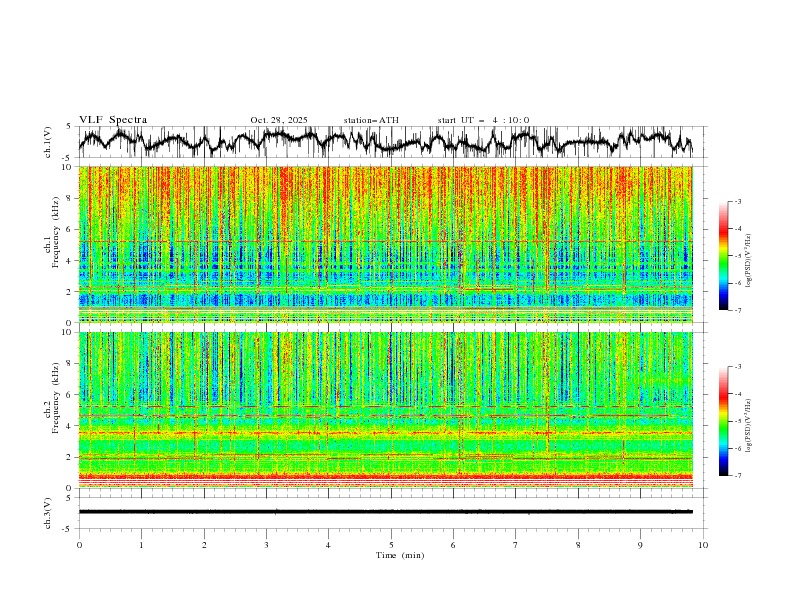Click the ch.2 spectrogram panel
The width and height of the screenshot is (792, 612).
pyautogui.click(x=385, y=410)
